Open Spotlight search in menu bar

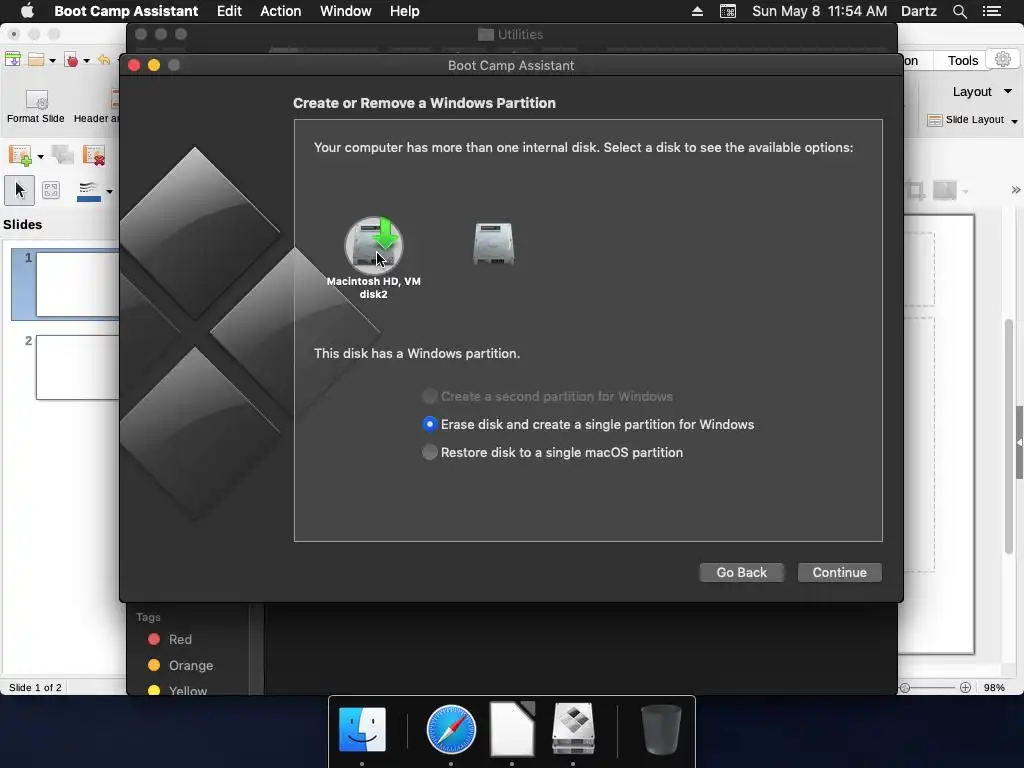coord(959,11)
